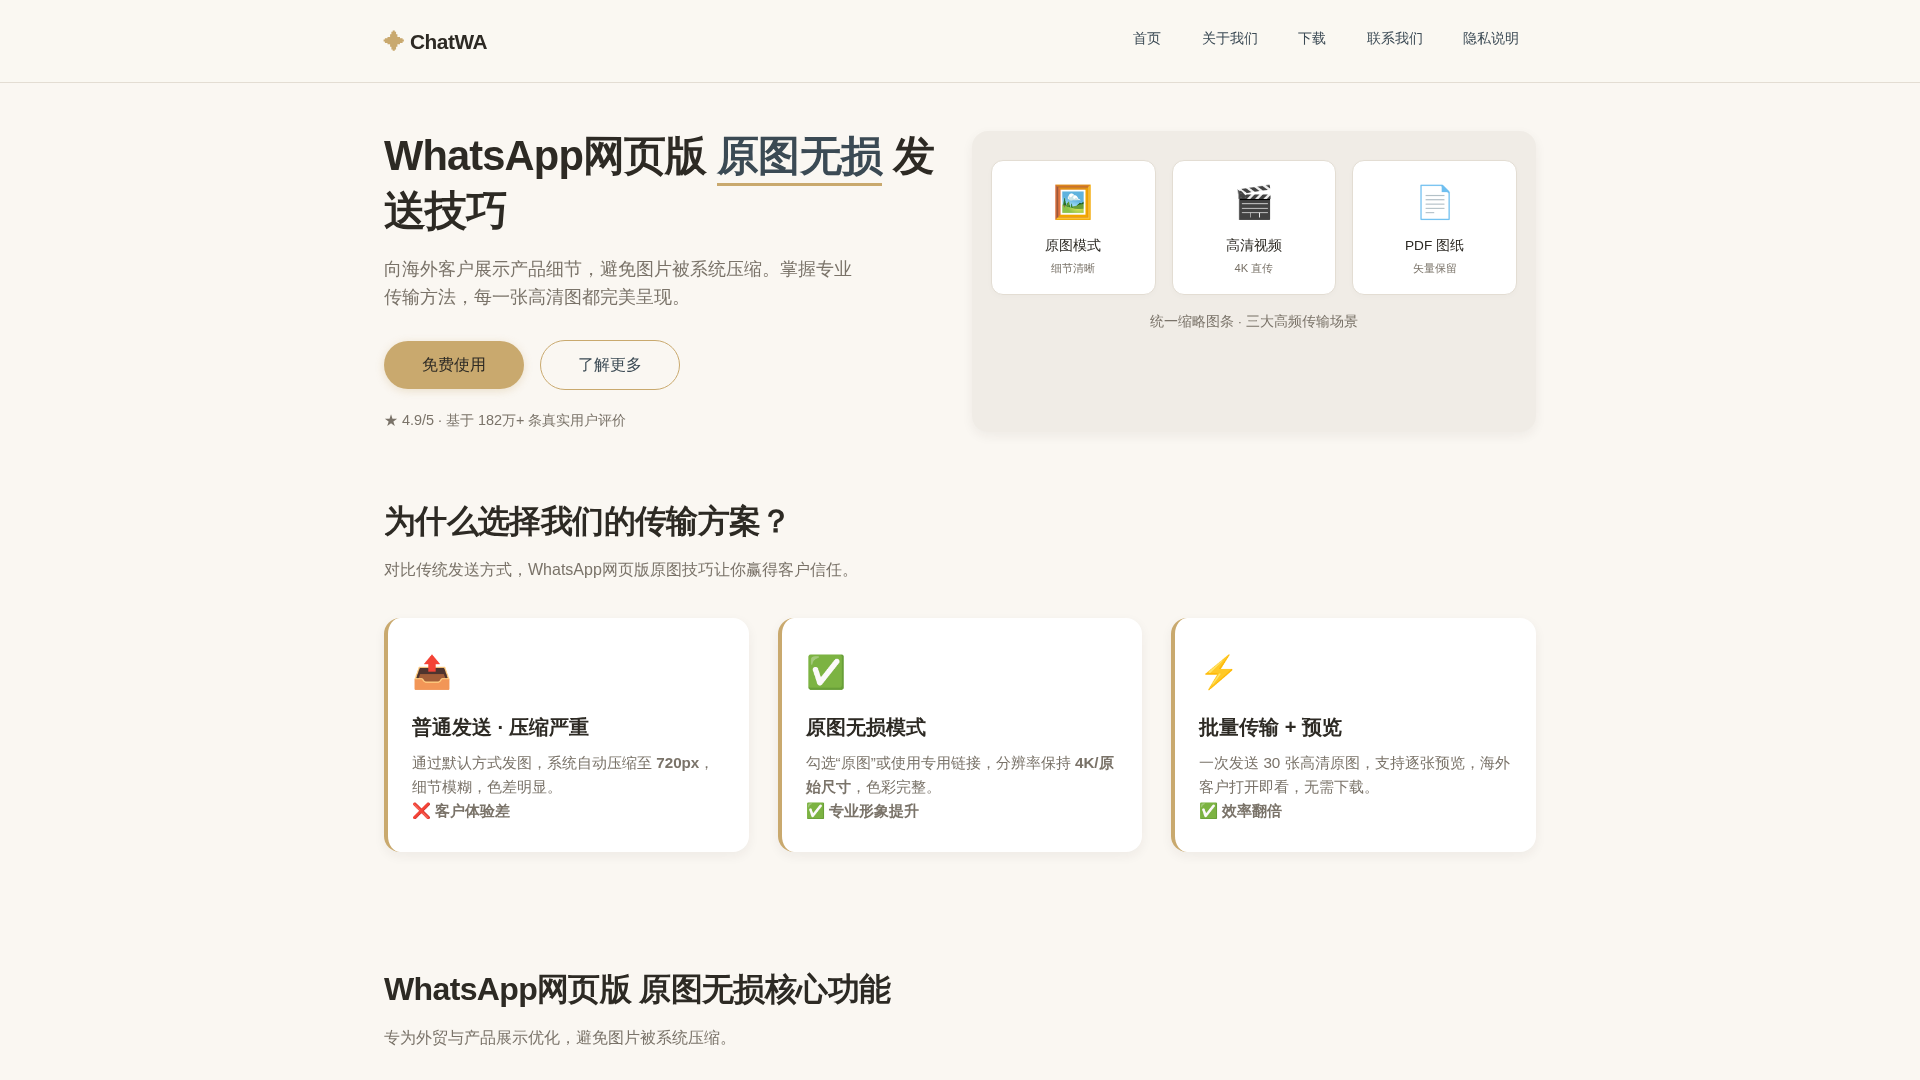Image resolution: width=1920 pixels, height=1080 pixels.
Task: Click the 向海外客户展示产品细节 hero paragraph
Action: [618, 283]
